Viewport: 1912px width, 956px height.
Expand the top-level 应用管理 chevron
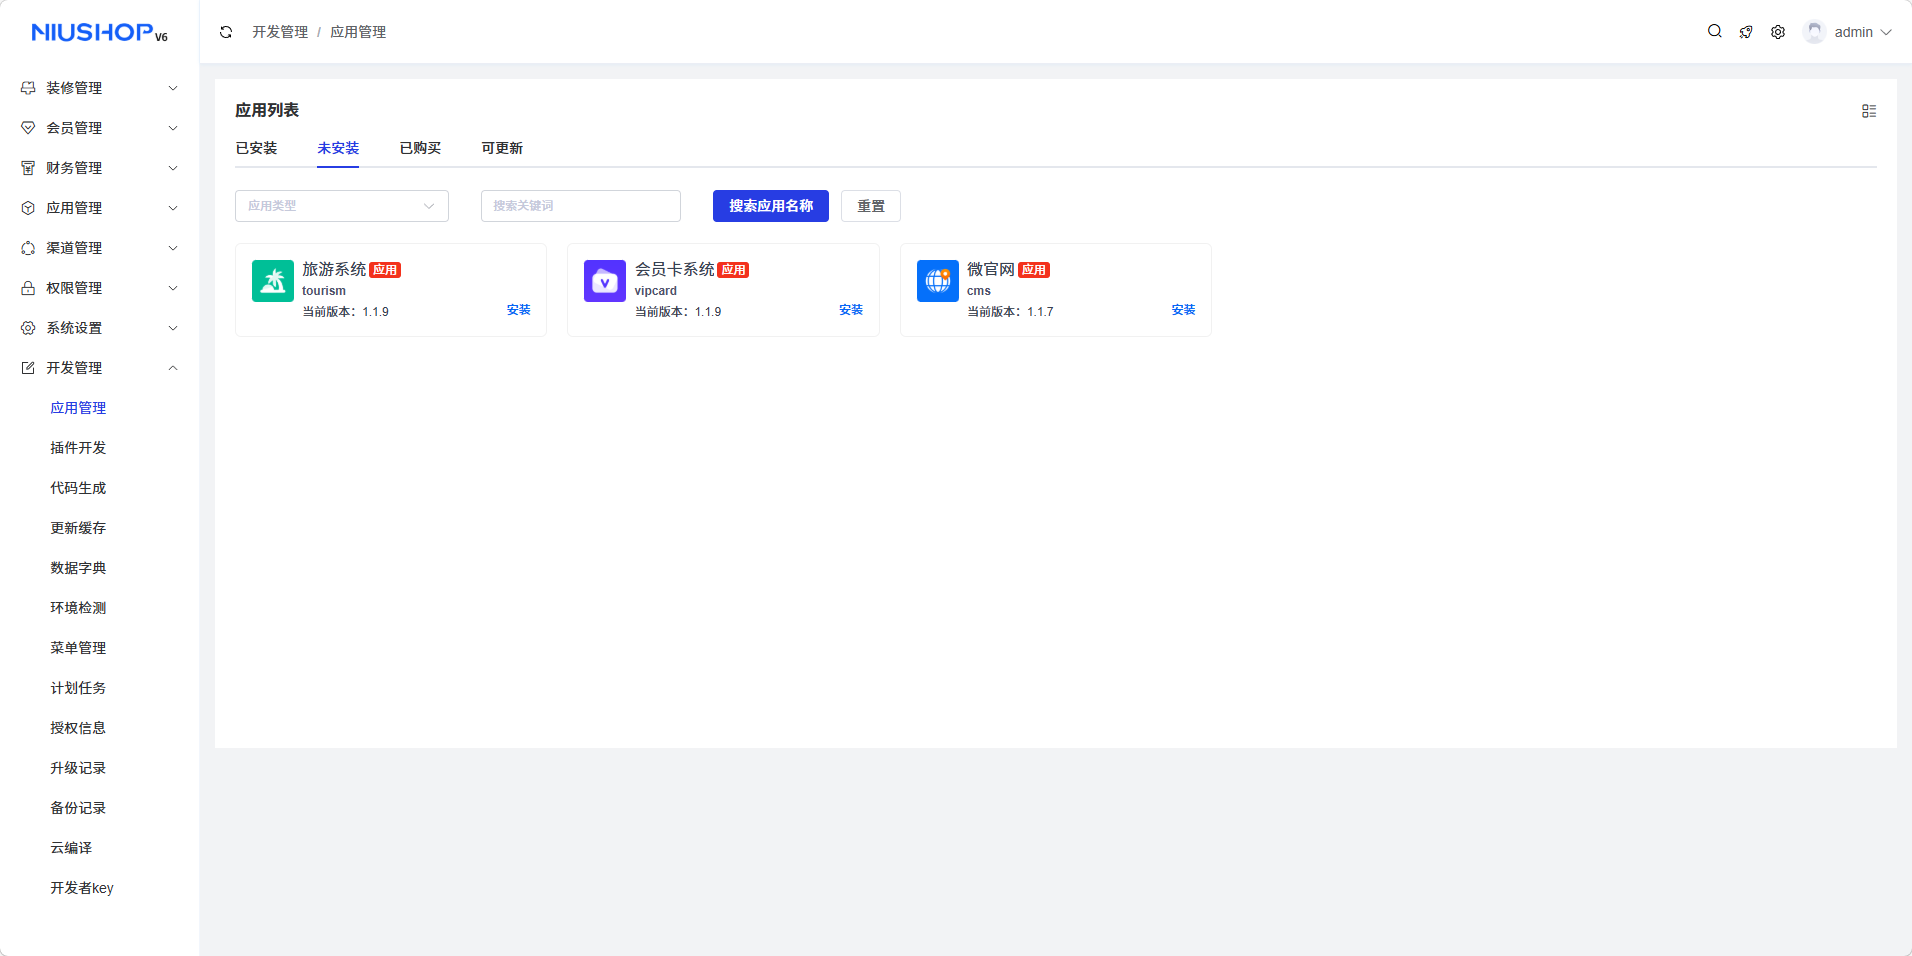173,208
